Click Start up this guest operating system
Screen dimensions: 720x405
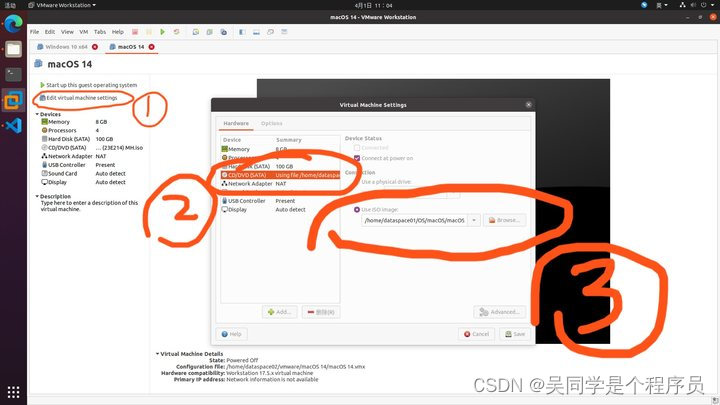click(89, 85)
